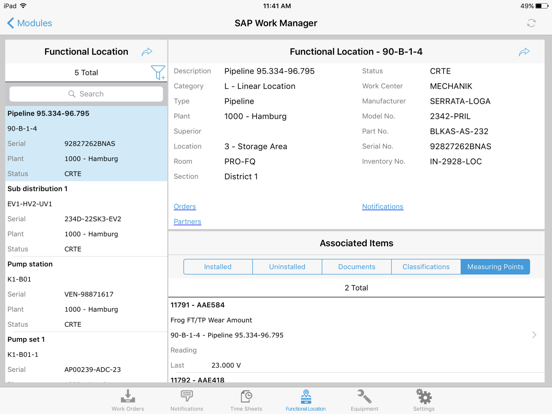The width and height of the screenshot is (552, 414).
Task: Click model number 2342-PRIL
Action: [450, 116]
